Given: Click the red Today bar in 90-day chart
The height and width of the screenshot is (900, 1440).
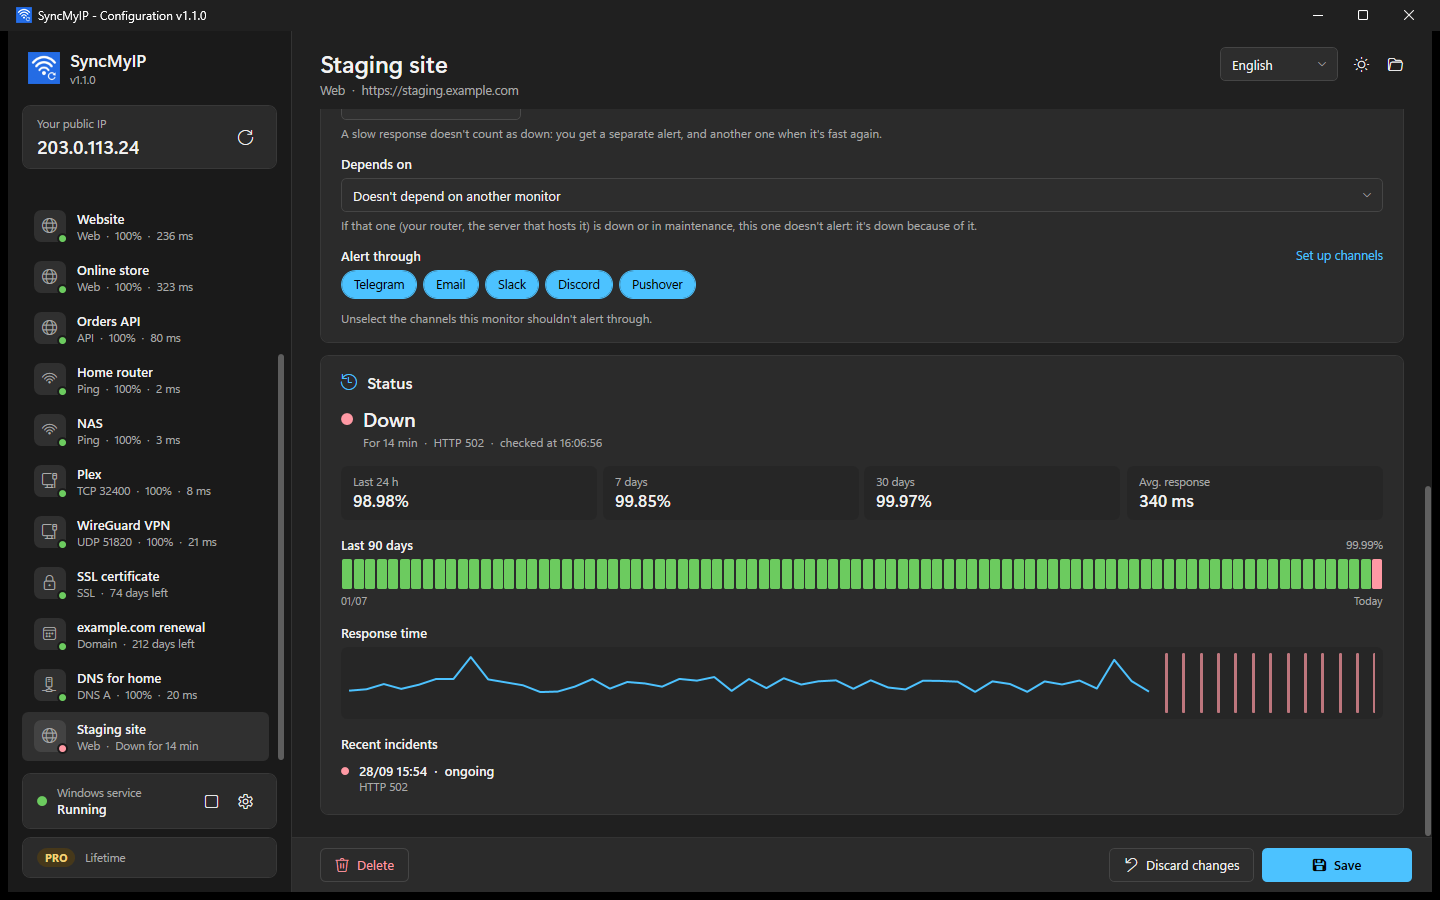Looking at the screenshot, I should click(1377, 574).
